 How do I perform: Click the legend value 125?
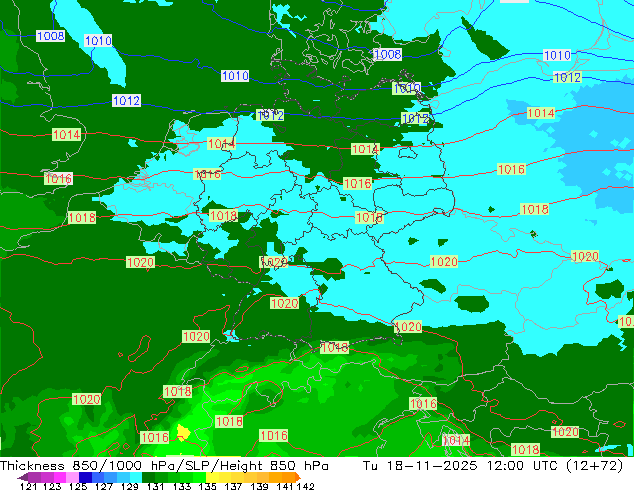click(x=78, y=486)
